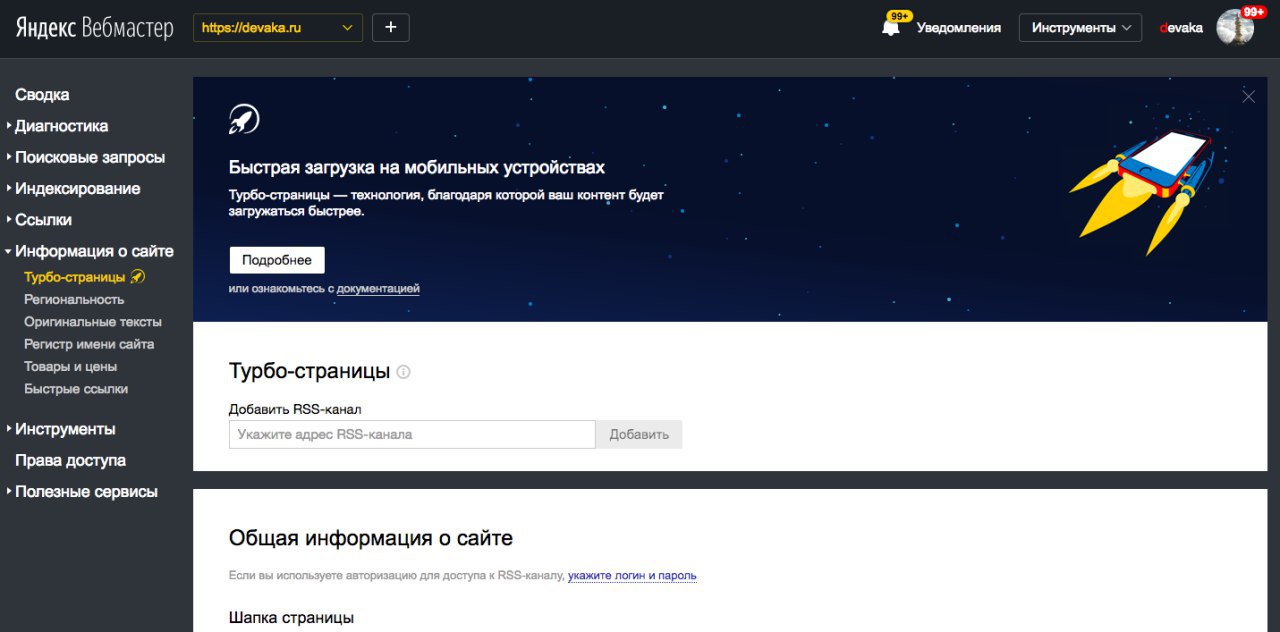Open Оригинальные тексты sidebar item
This screenshot has width=1280, height=632.
pos(93,322)
